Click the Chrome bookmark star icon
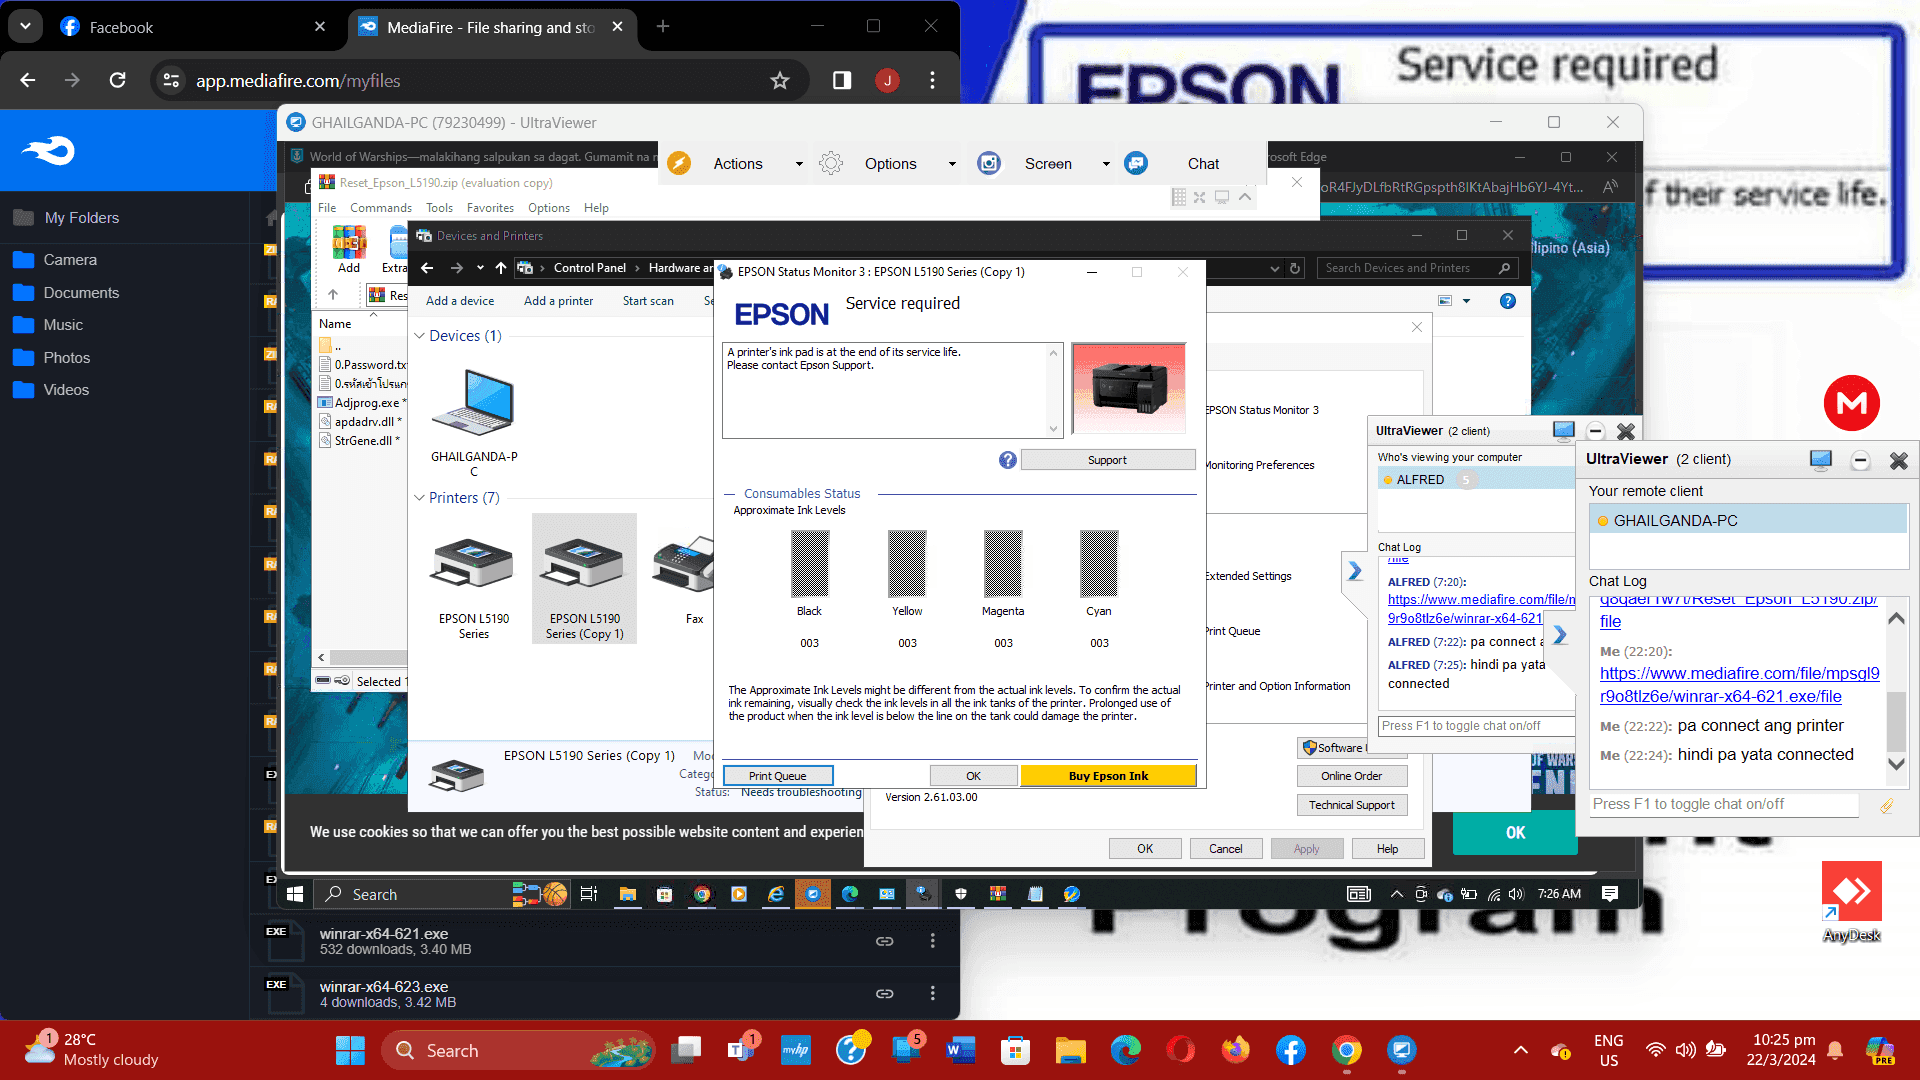Viewport: 1920px width, 1080px height. 780,81
